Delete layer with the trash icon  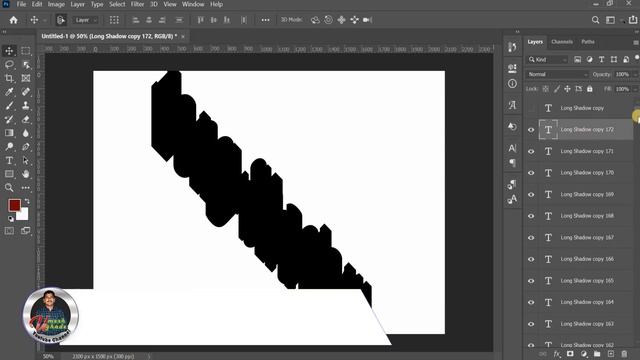624,354
